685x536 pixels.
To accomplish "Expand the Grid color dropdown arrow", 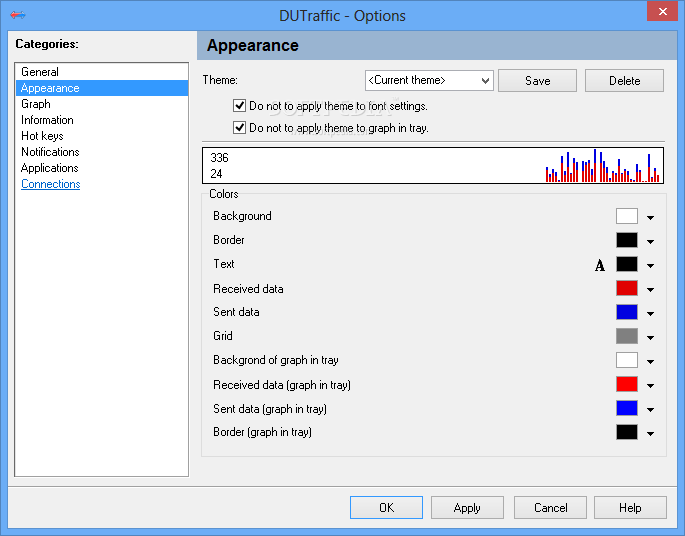I will [x=650, y=337].
